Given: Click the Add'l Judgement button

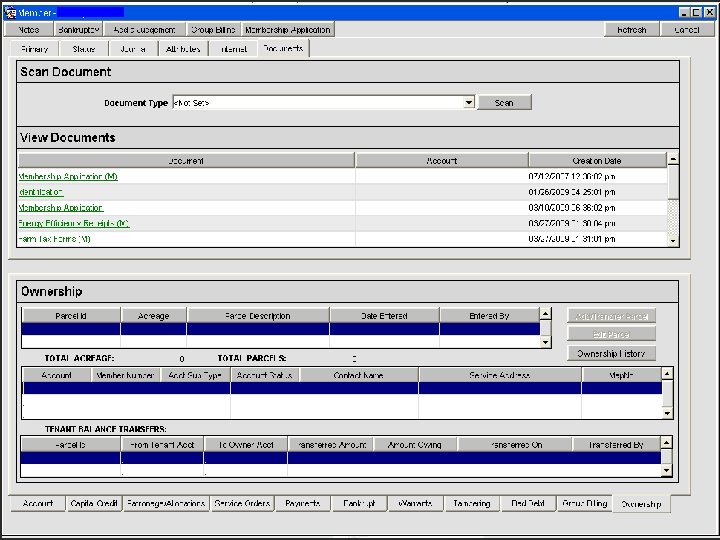Looking at the screenshot, I should [144, 30].
